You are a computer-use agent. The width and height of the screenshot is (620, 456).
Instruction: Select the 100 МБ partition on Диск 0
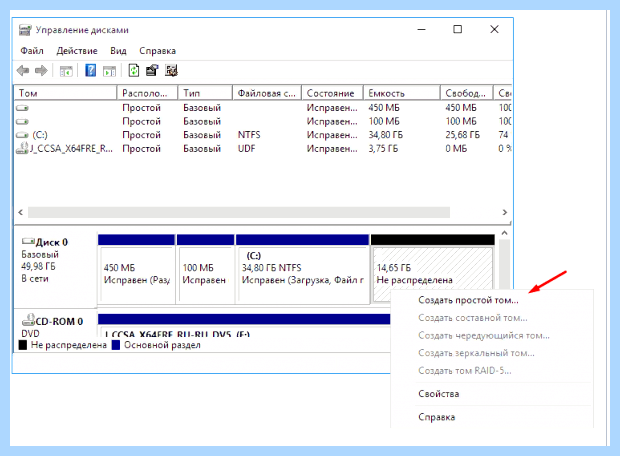point(205,269)
